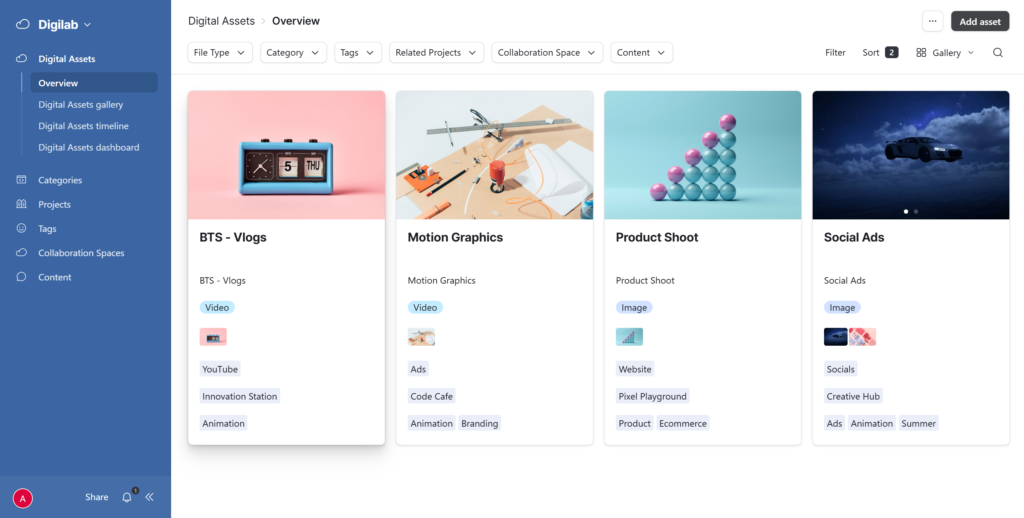
Task: Click Digital Assets breadcrumb link
Action: tap(221, 21)
